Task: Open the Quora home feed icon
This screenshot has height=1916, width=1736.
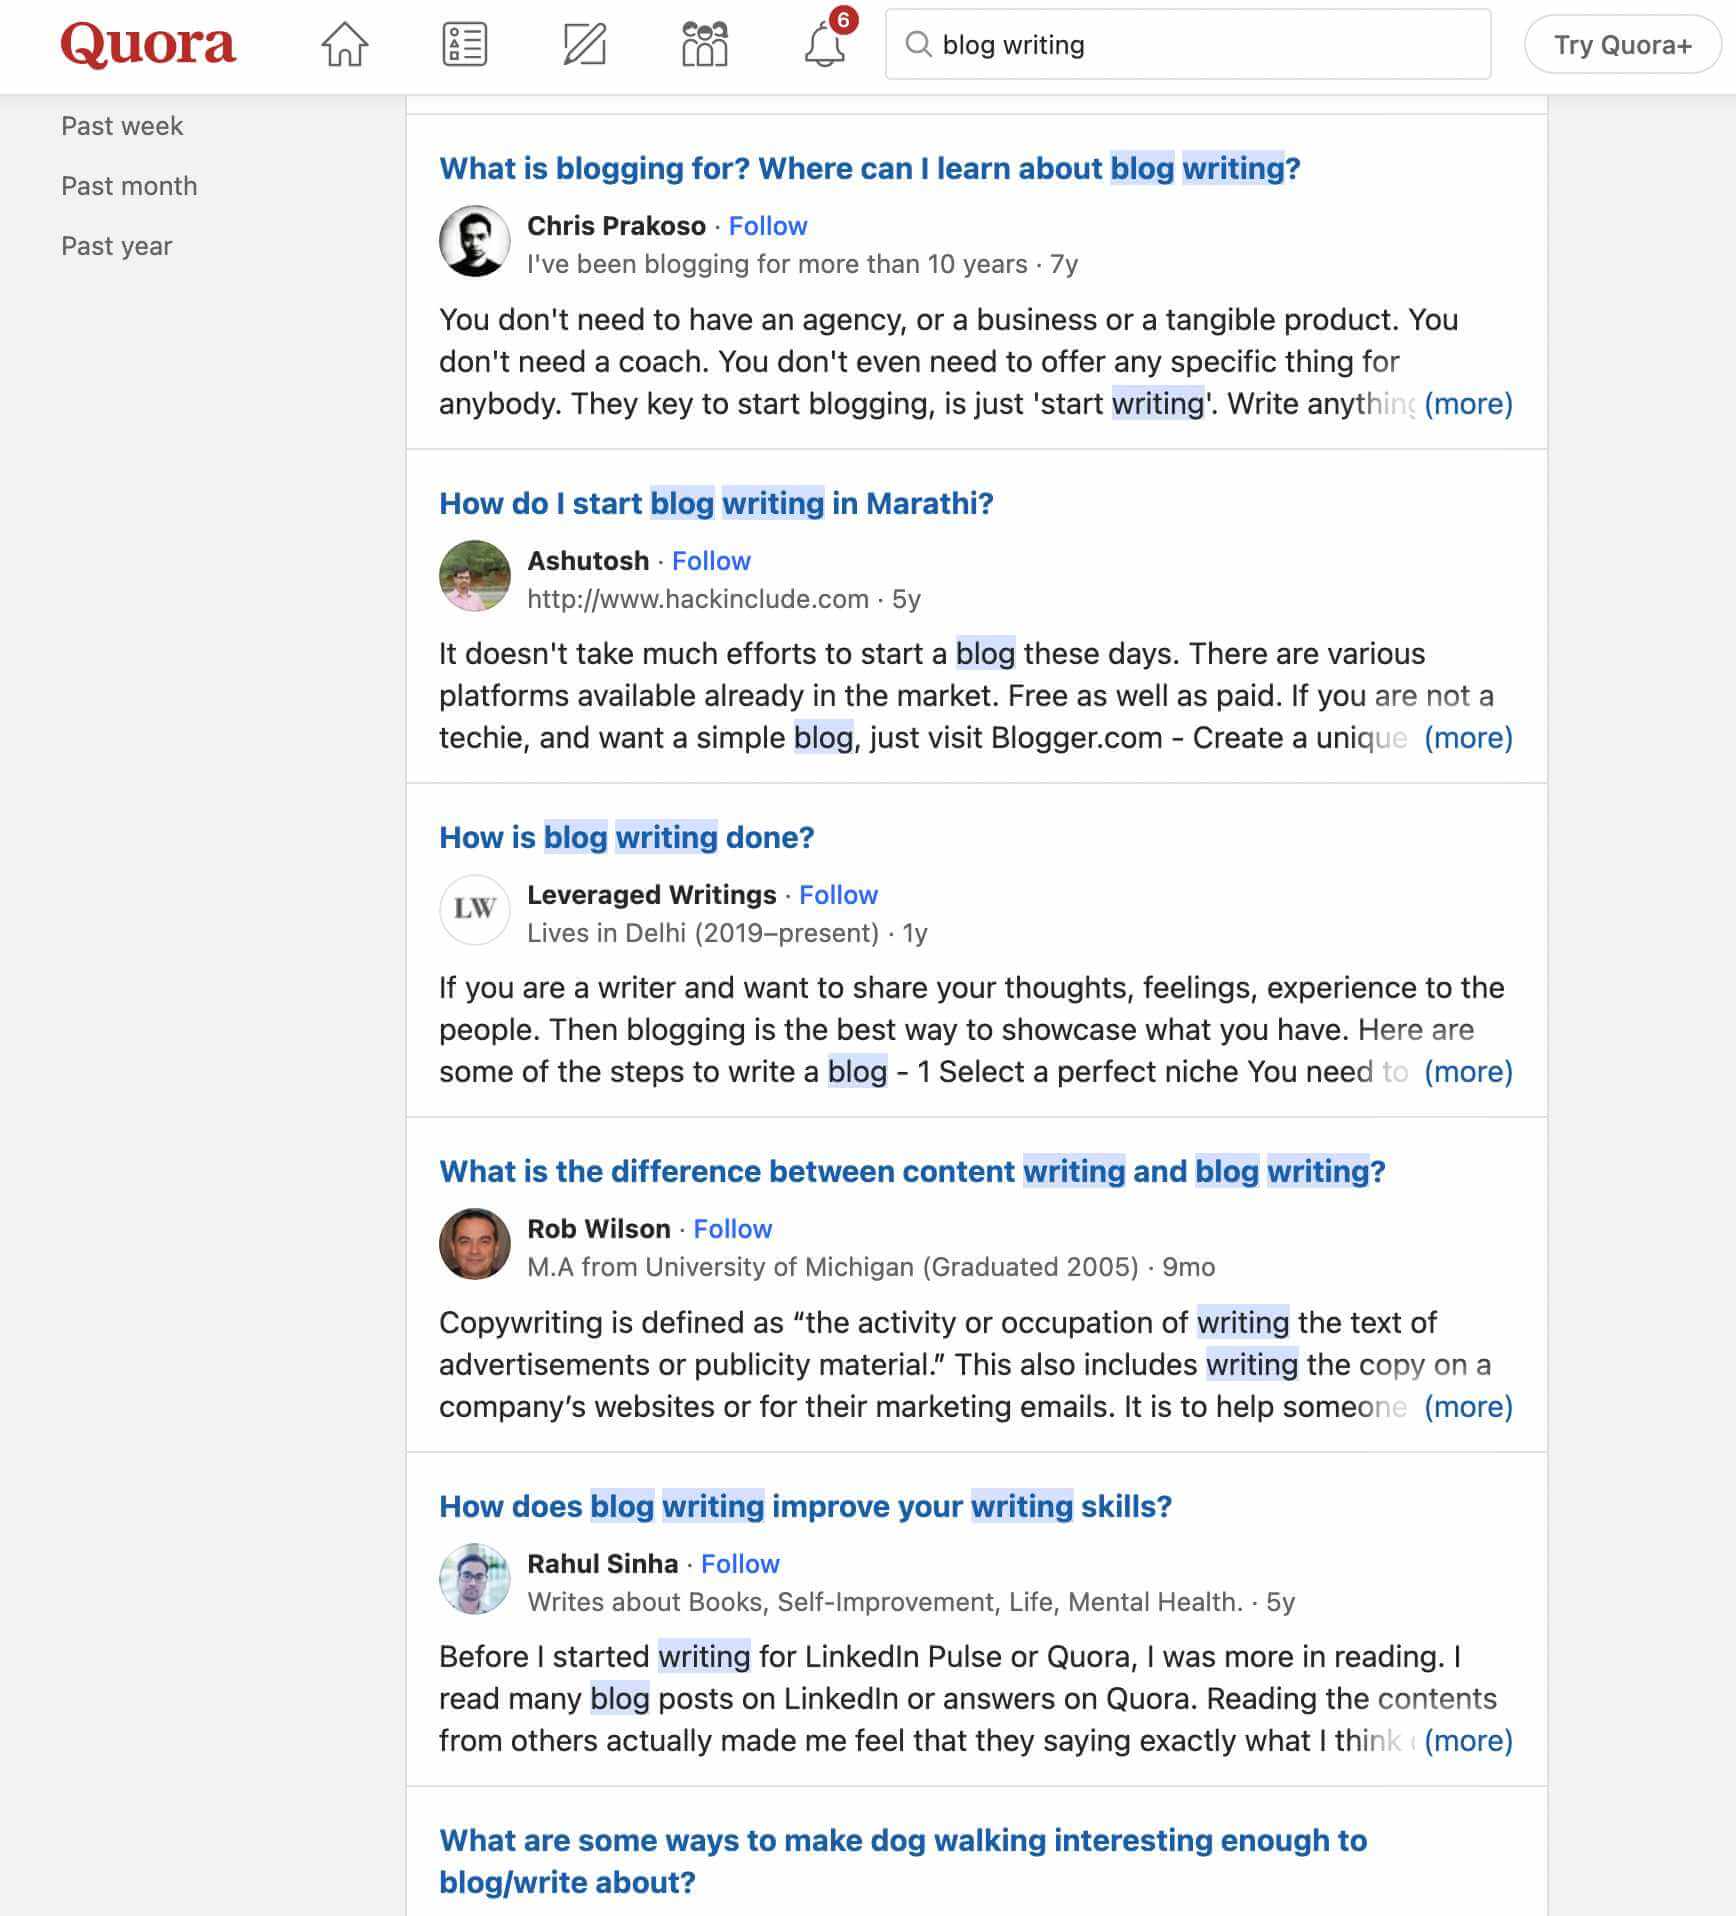Action: [x=345, y=45]
